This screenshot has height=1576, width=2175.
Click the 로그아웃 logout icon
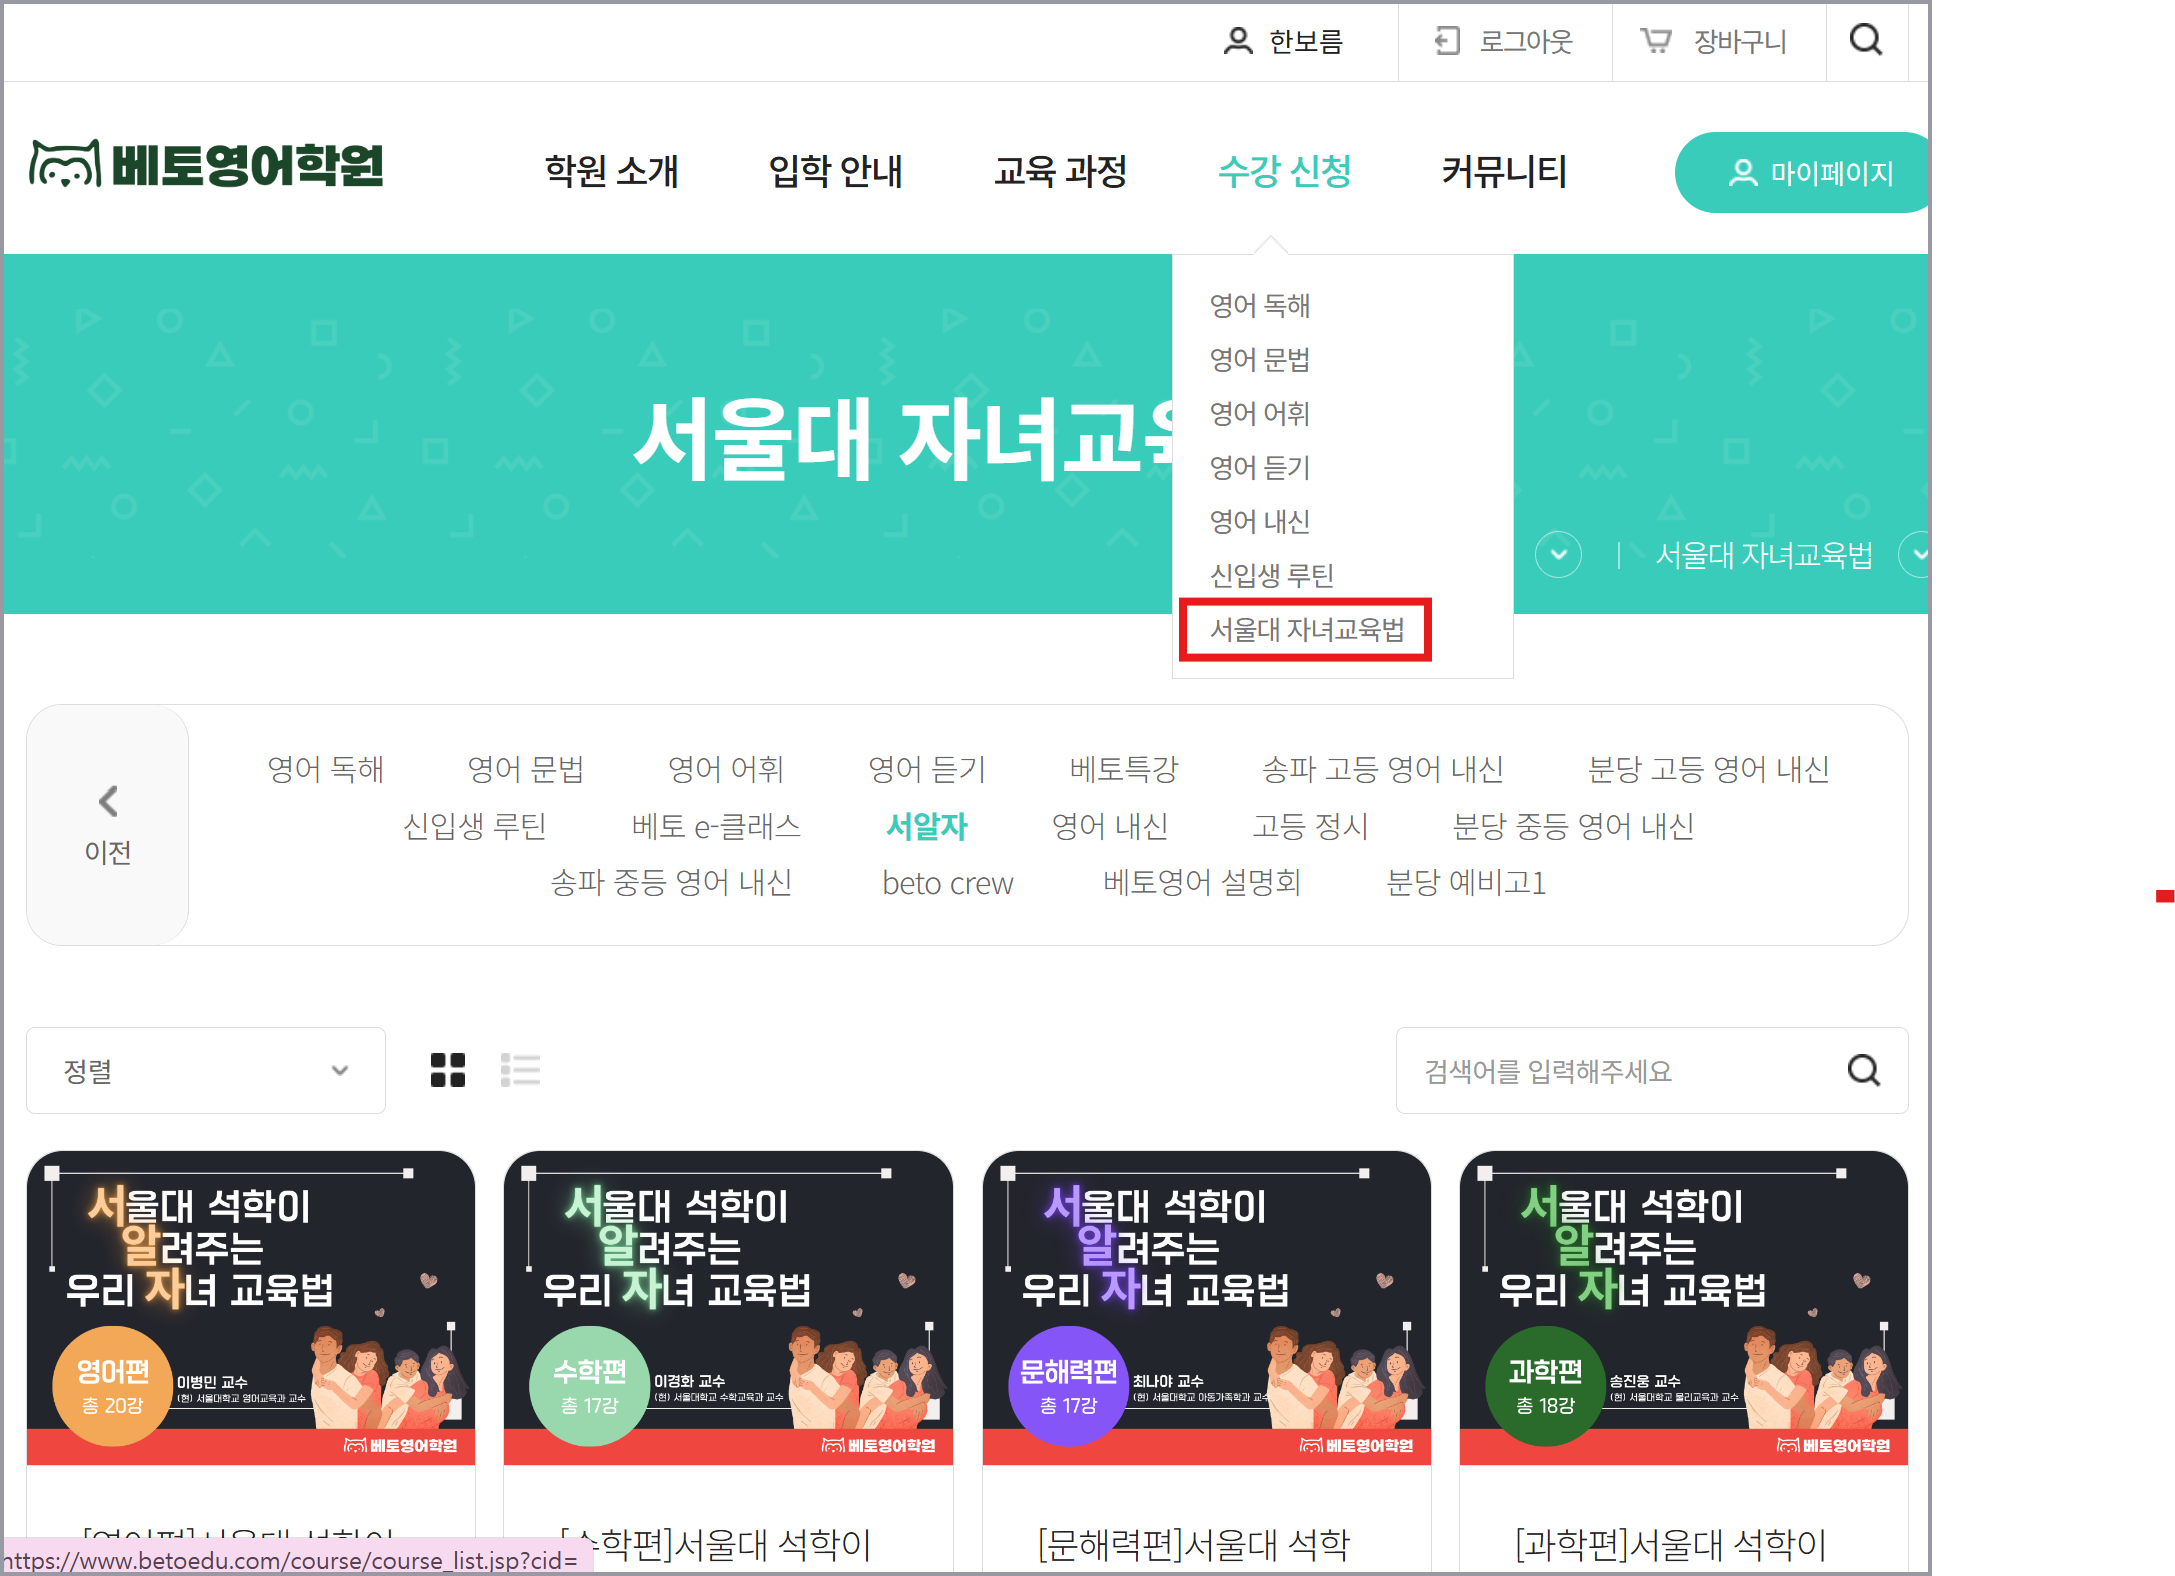click(1447, 41)
